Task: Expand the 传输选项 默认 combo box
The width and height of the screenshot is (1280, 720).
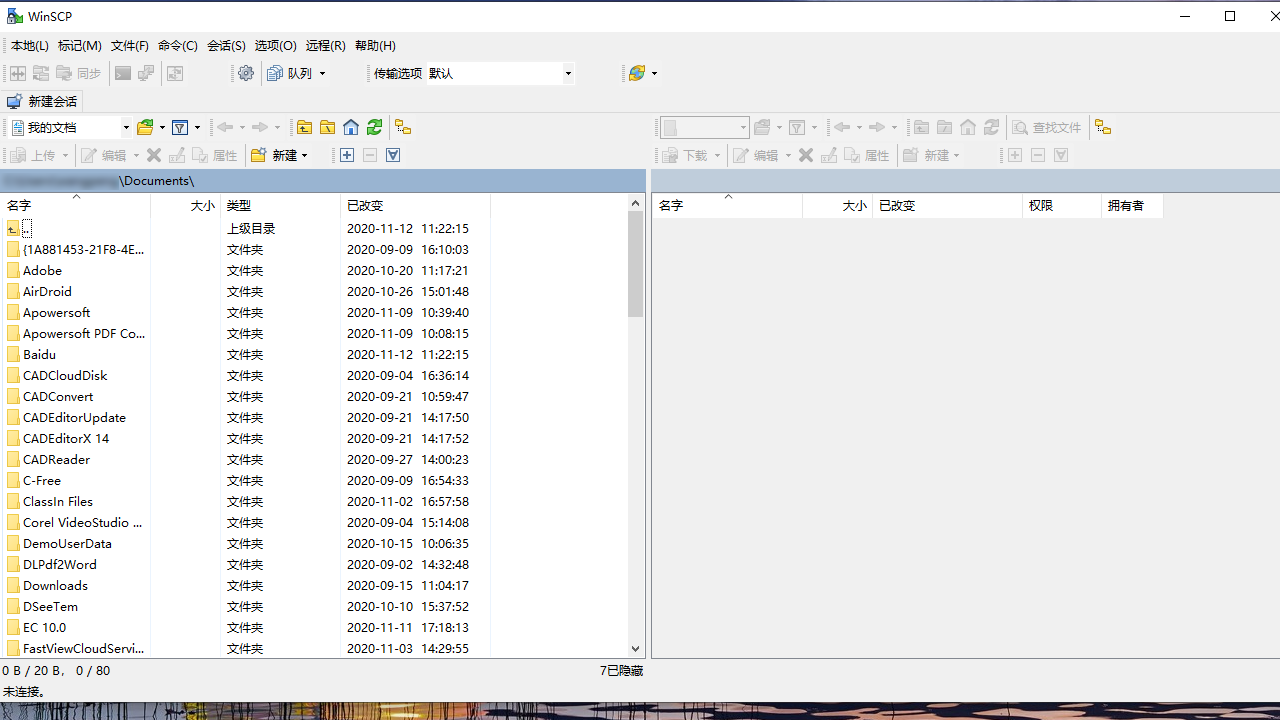Action: click(x=568, y=73)
